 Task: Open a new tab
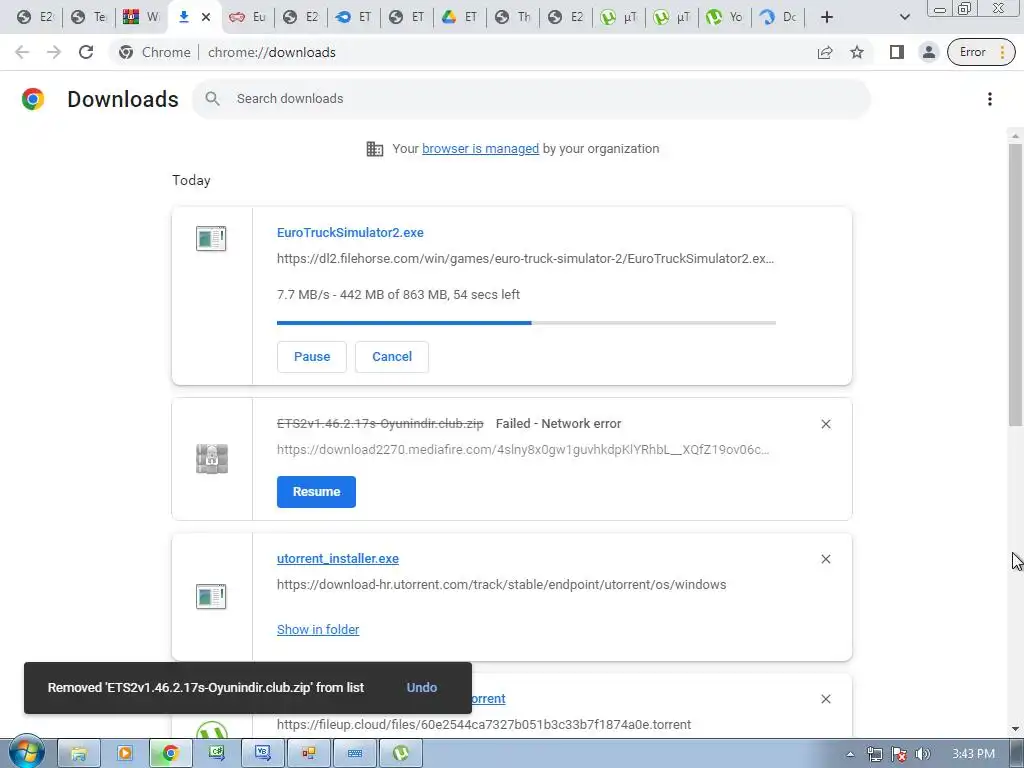(x=827, y=17)
